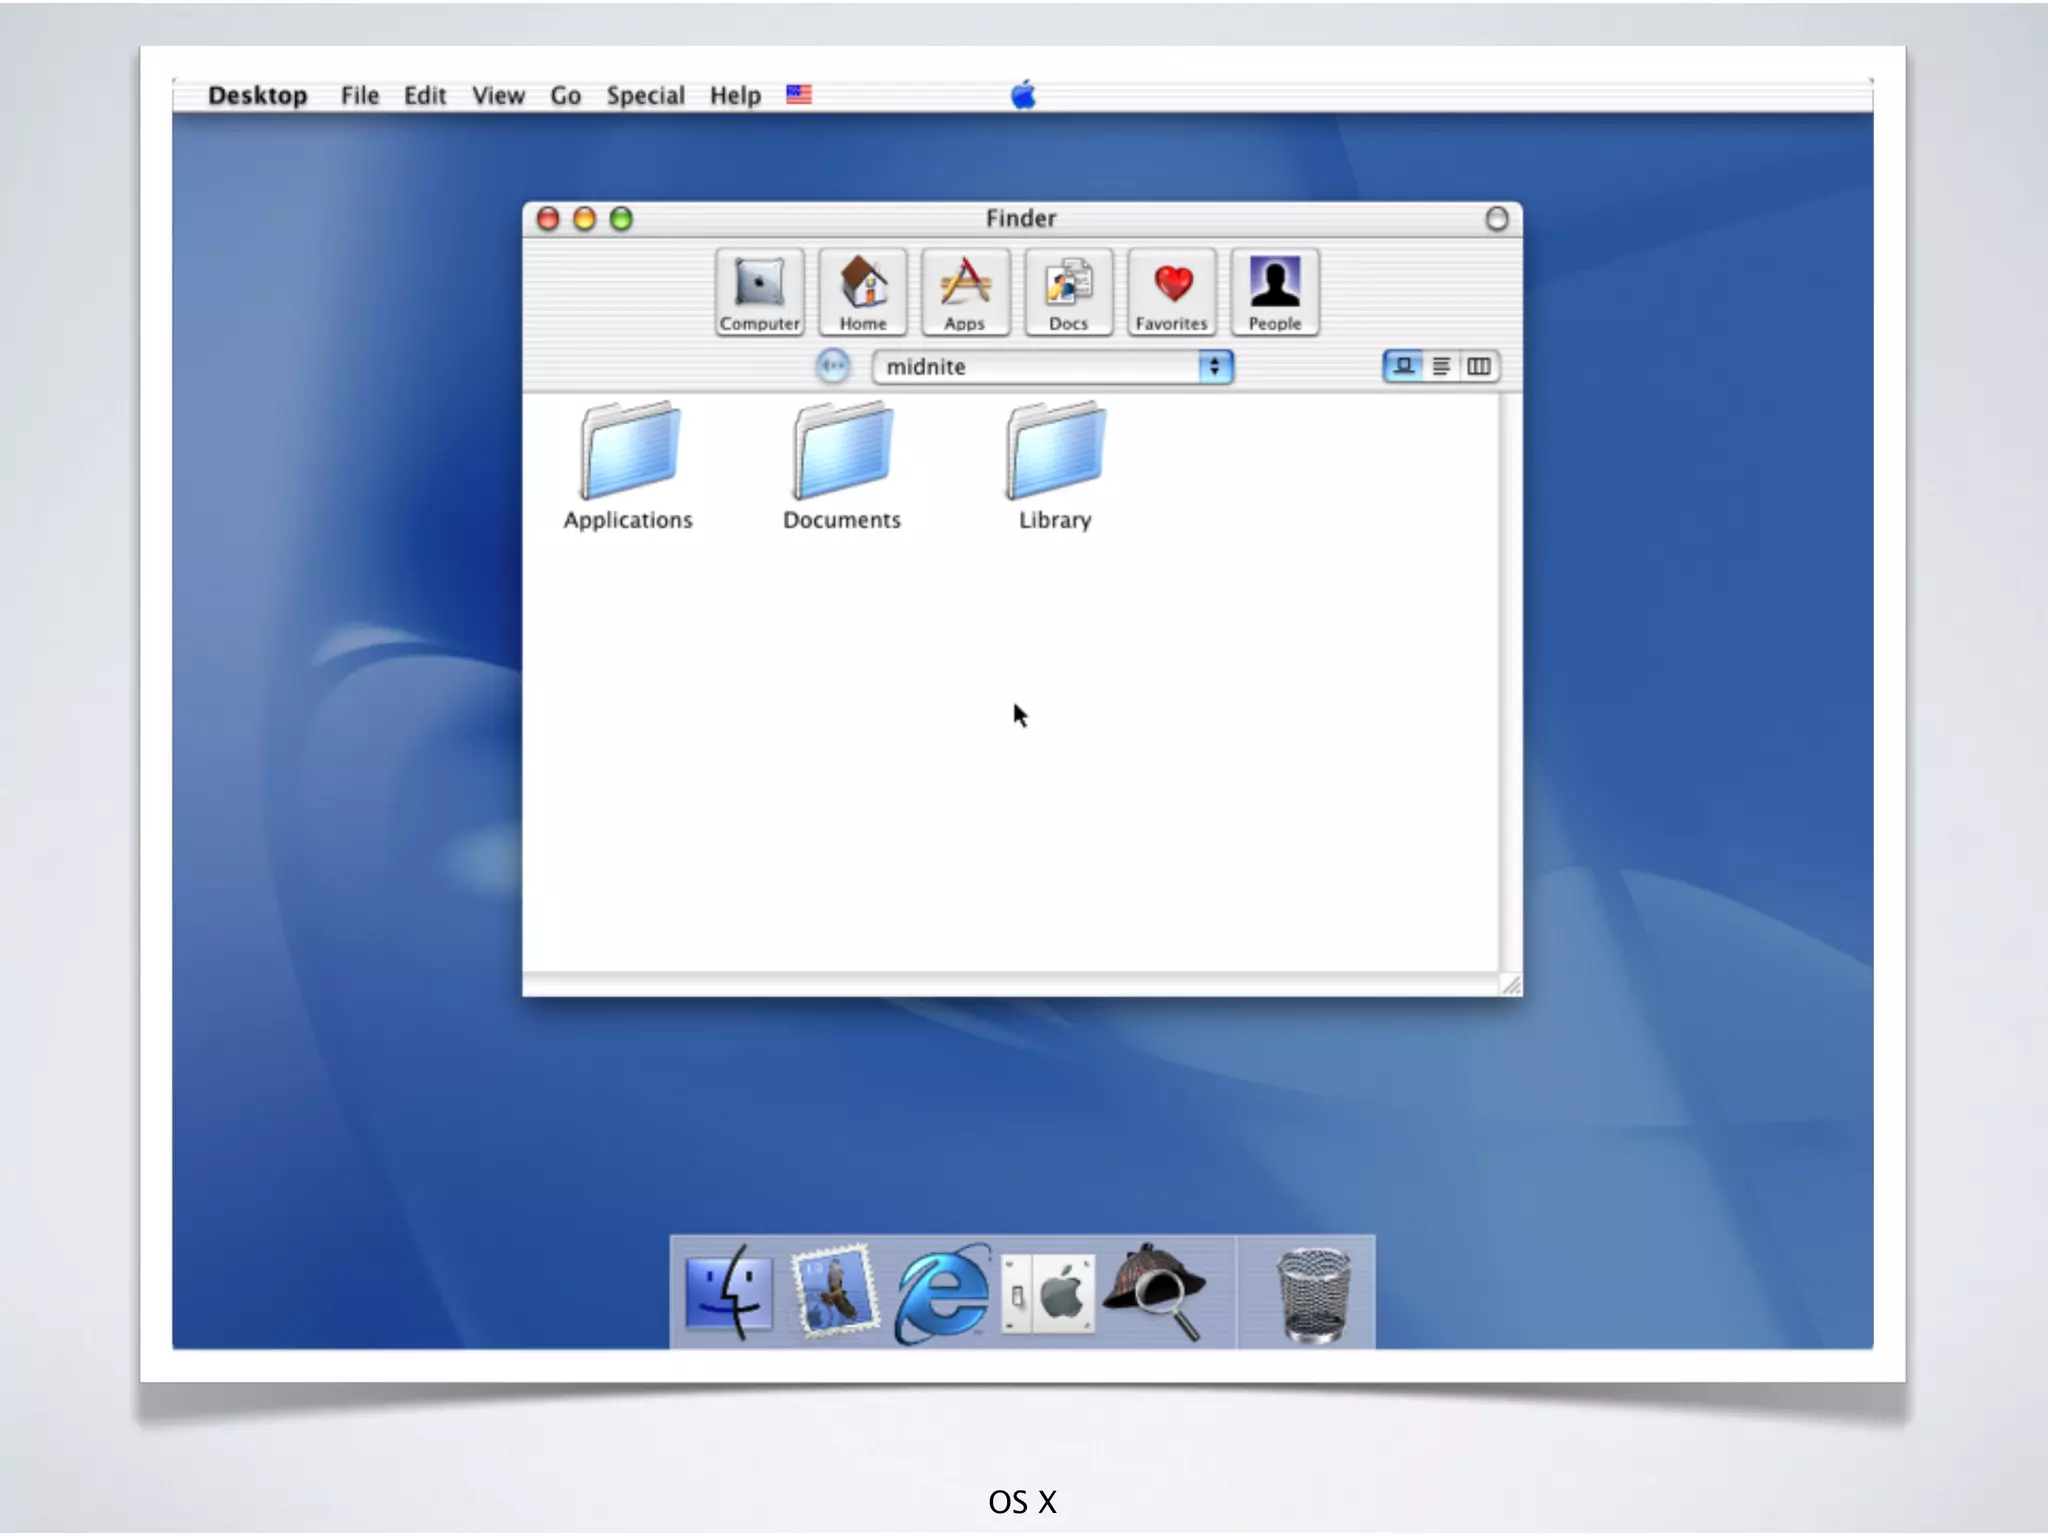Open the Special menu
2048x1536 pixels.
point(645,96)
